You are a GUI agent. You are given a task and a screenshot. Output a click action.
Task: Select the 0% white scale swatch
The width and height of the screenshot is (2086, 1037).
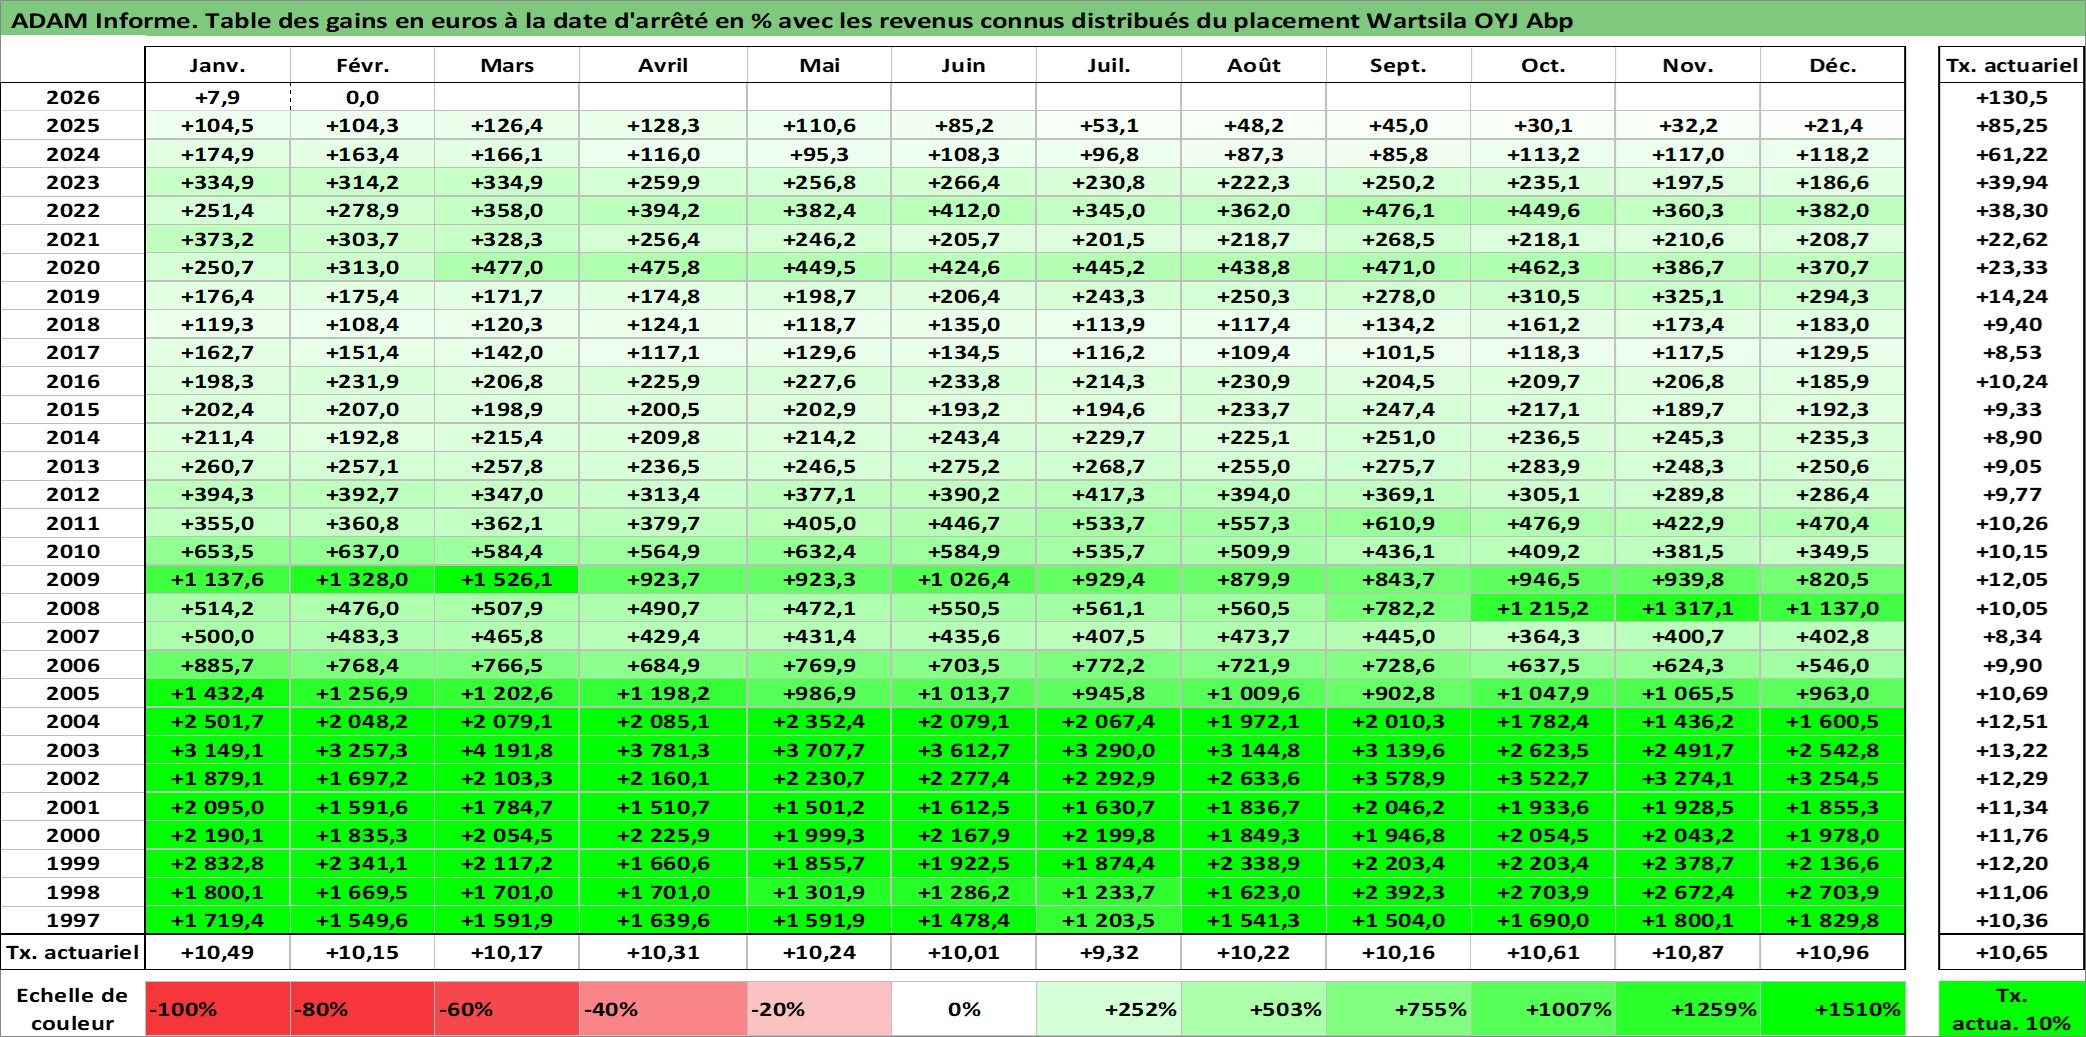tap(964, 1009)
